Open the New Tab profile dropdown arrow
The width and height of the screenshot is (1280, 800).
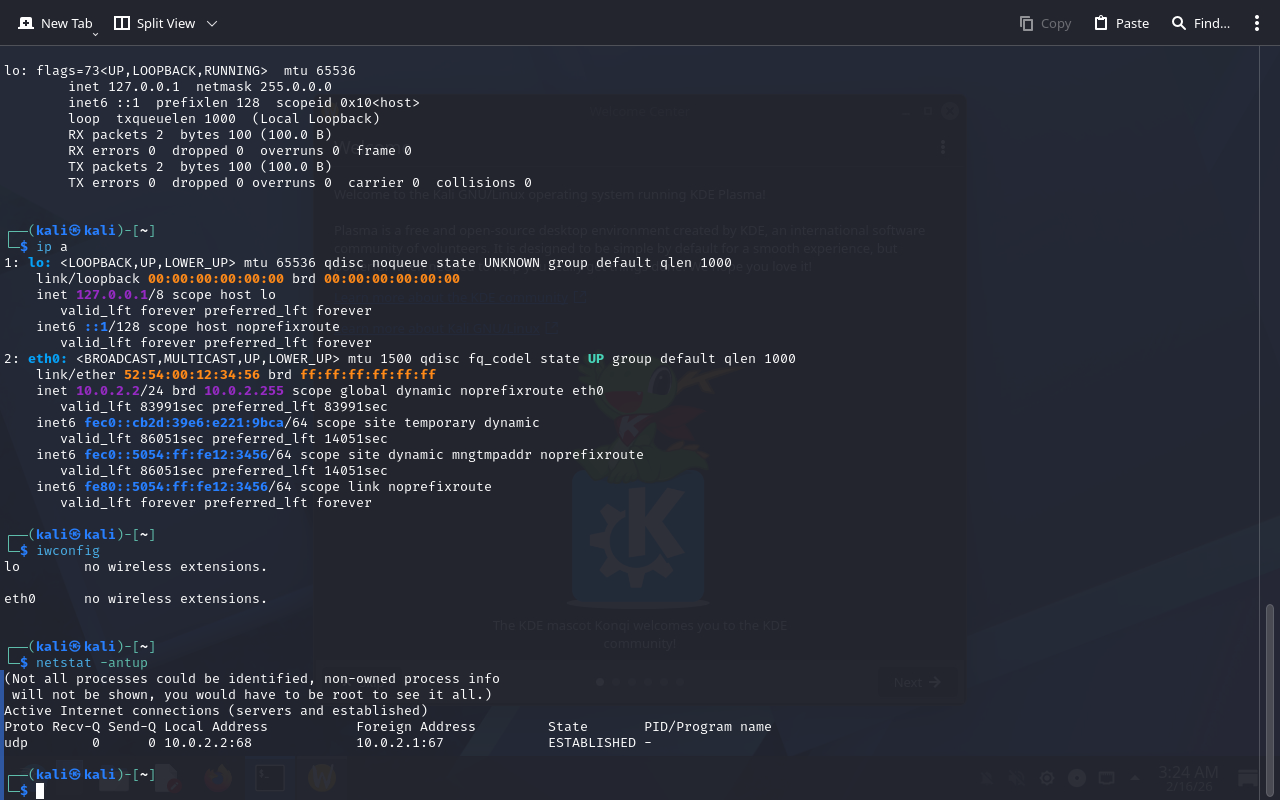tap(95, 34)
